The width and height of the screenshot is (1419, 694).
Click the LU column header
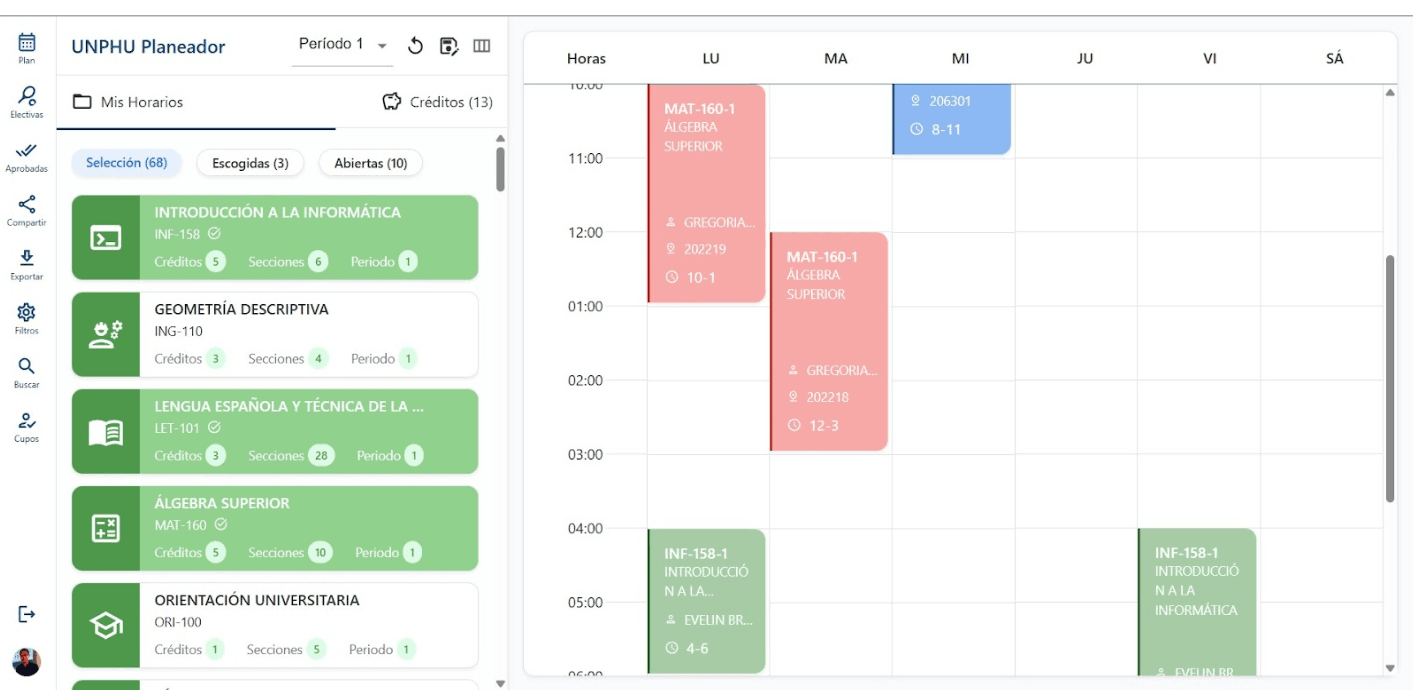711,59
